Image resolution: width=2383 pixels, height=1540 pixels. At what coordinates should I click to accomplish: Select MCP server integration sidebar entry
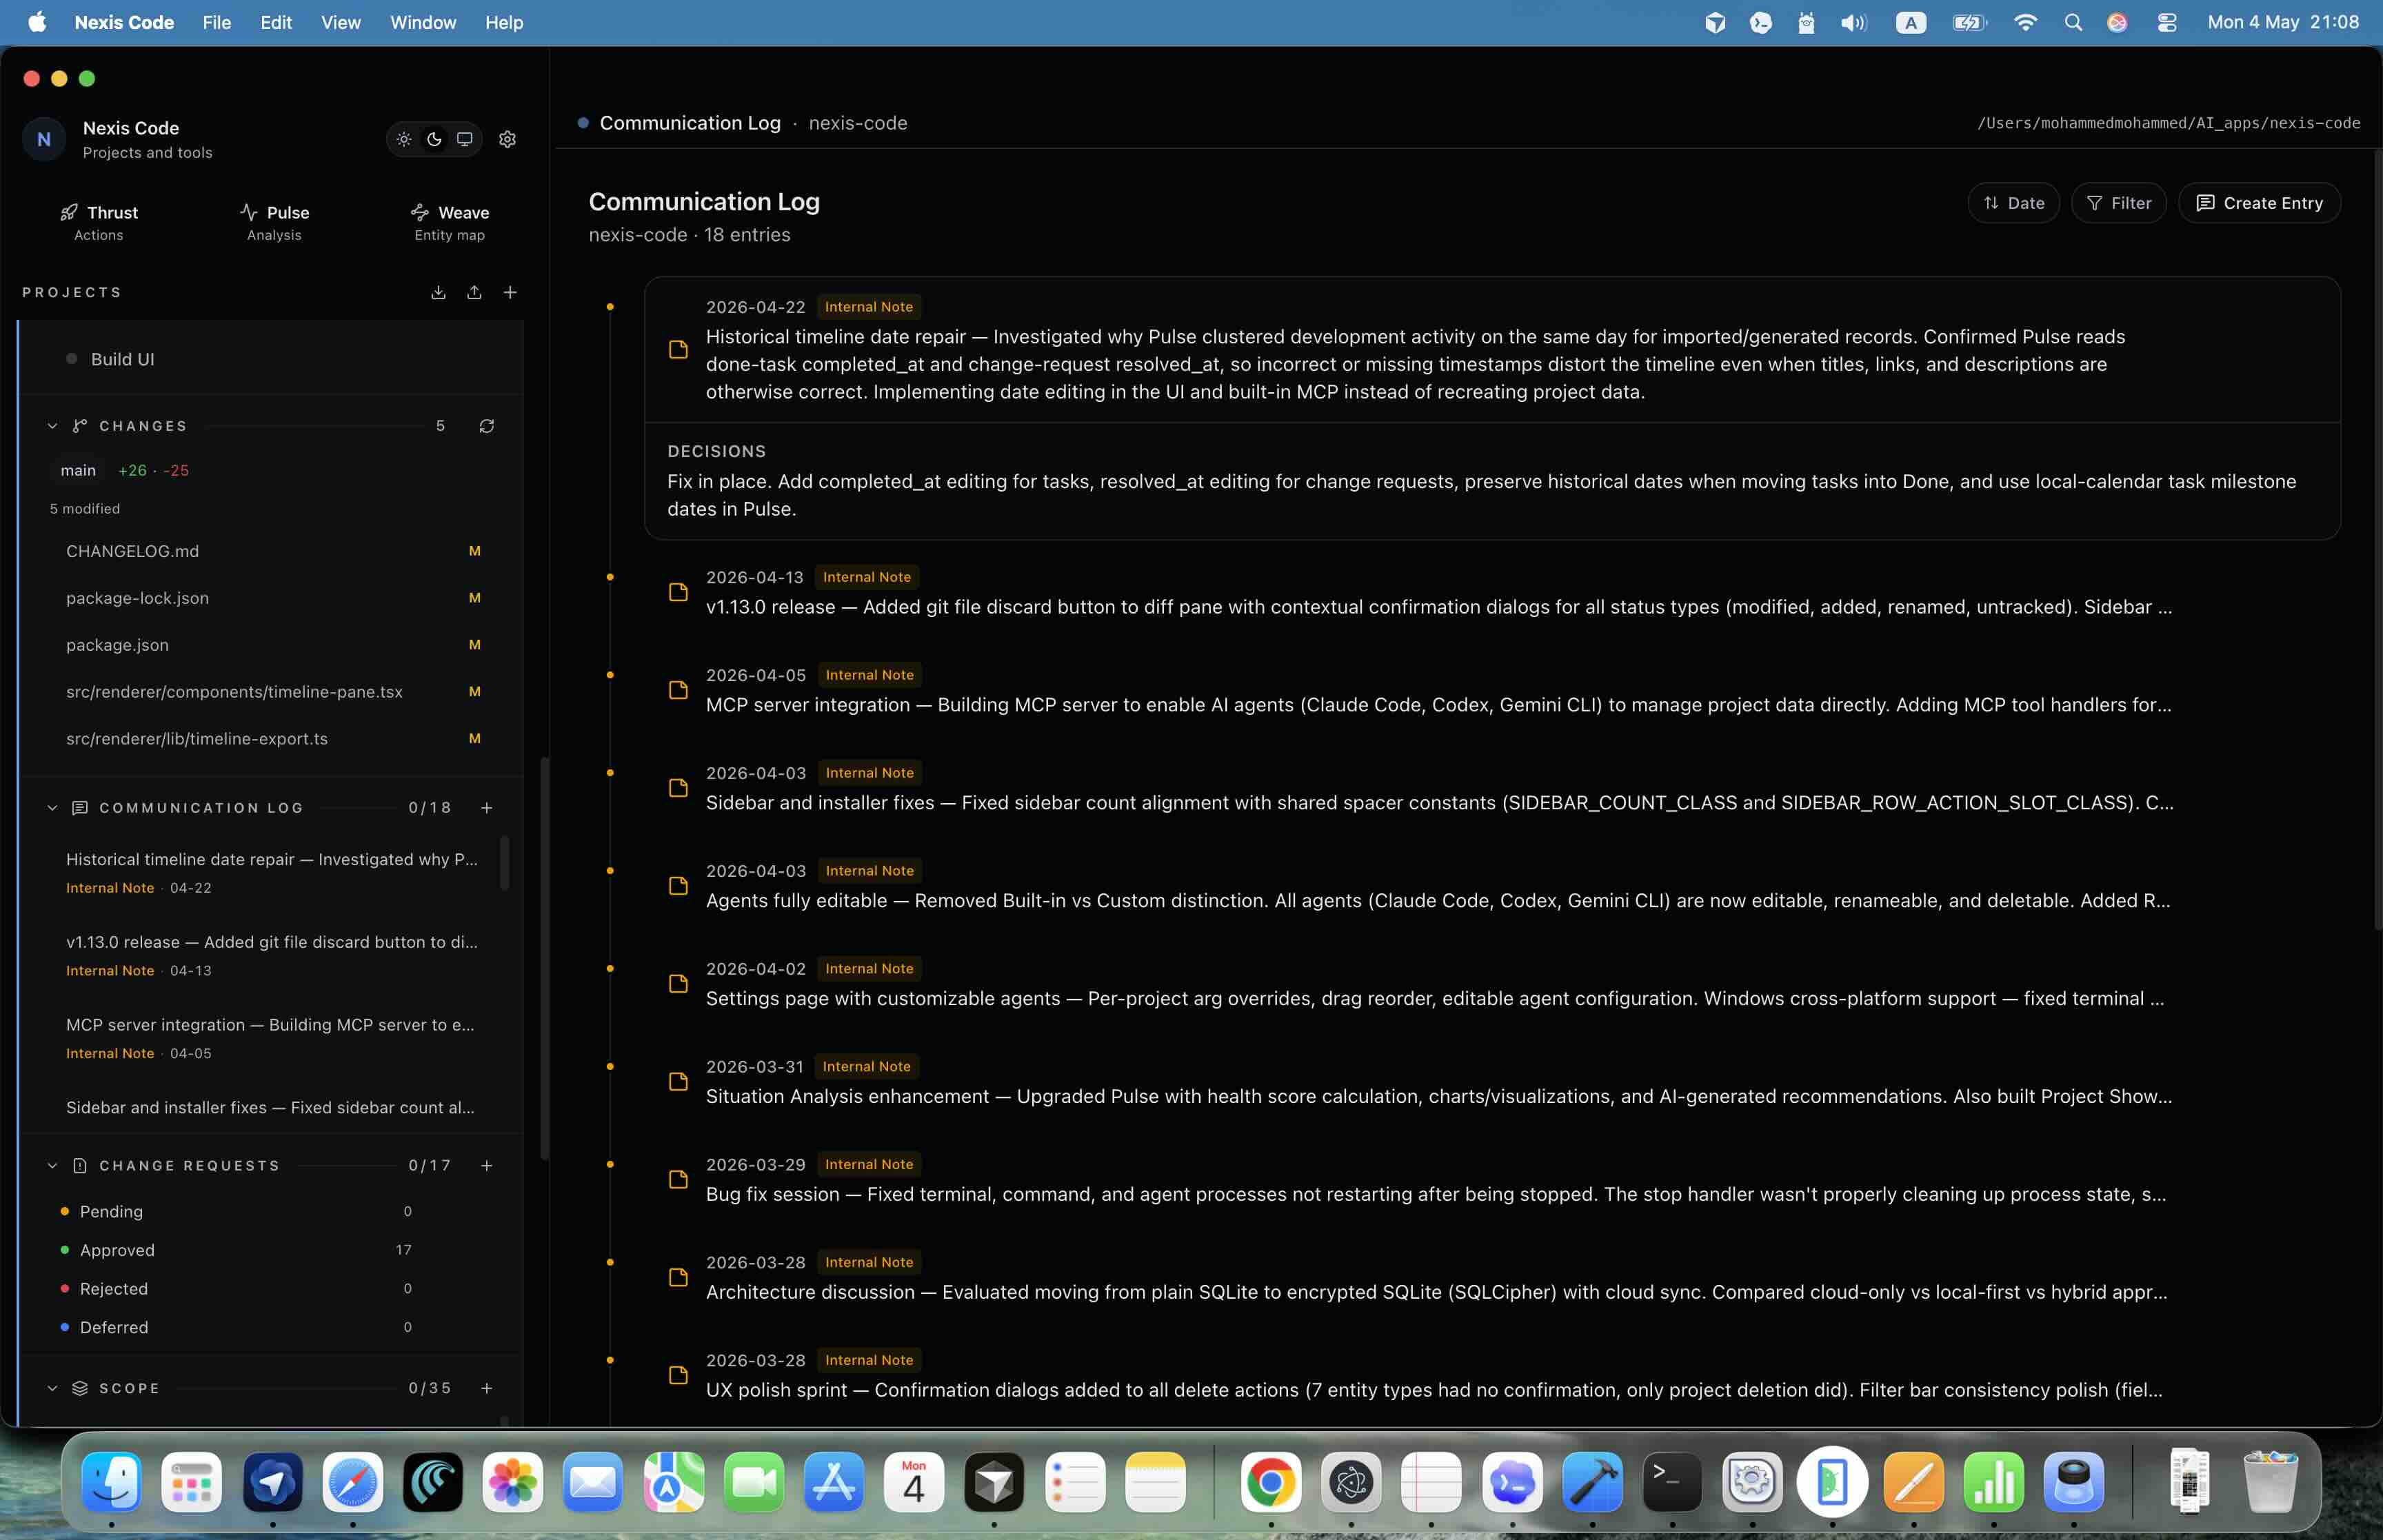pos(271,1038)
